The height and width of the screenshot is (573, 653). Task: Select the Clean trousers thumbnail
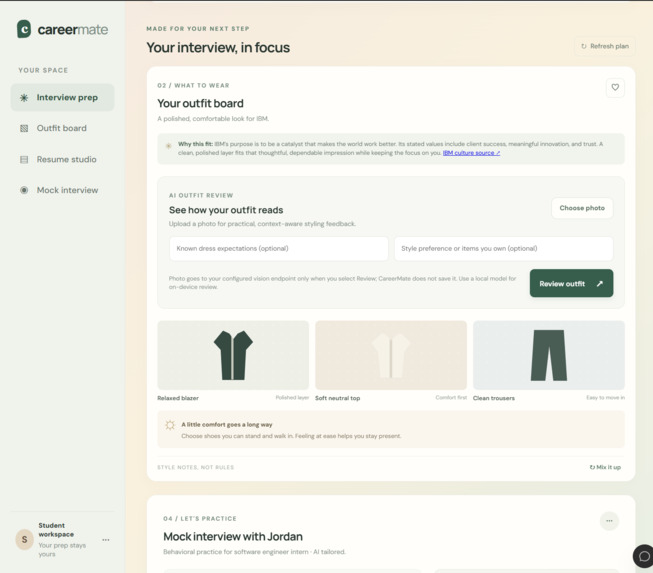tap(548, 355)
